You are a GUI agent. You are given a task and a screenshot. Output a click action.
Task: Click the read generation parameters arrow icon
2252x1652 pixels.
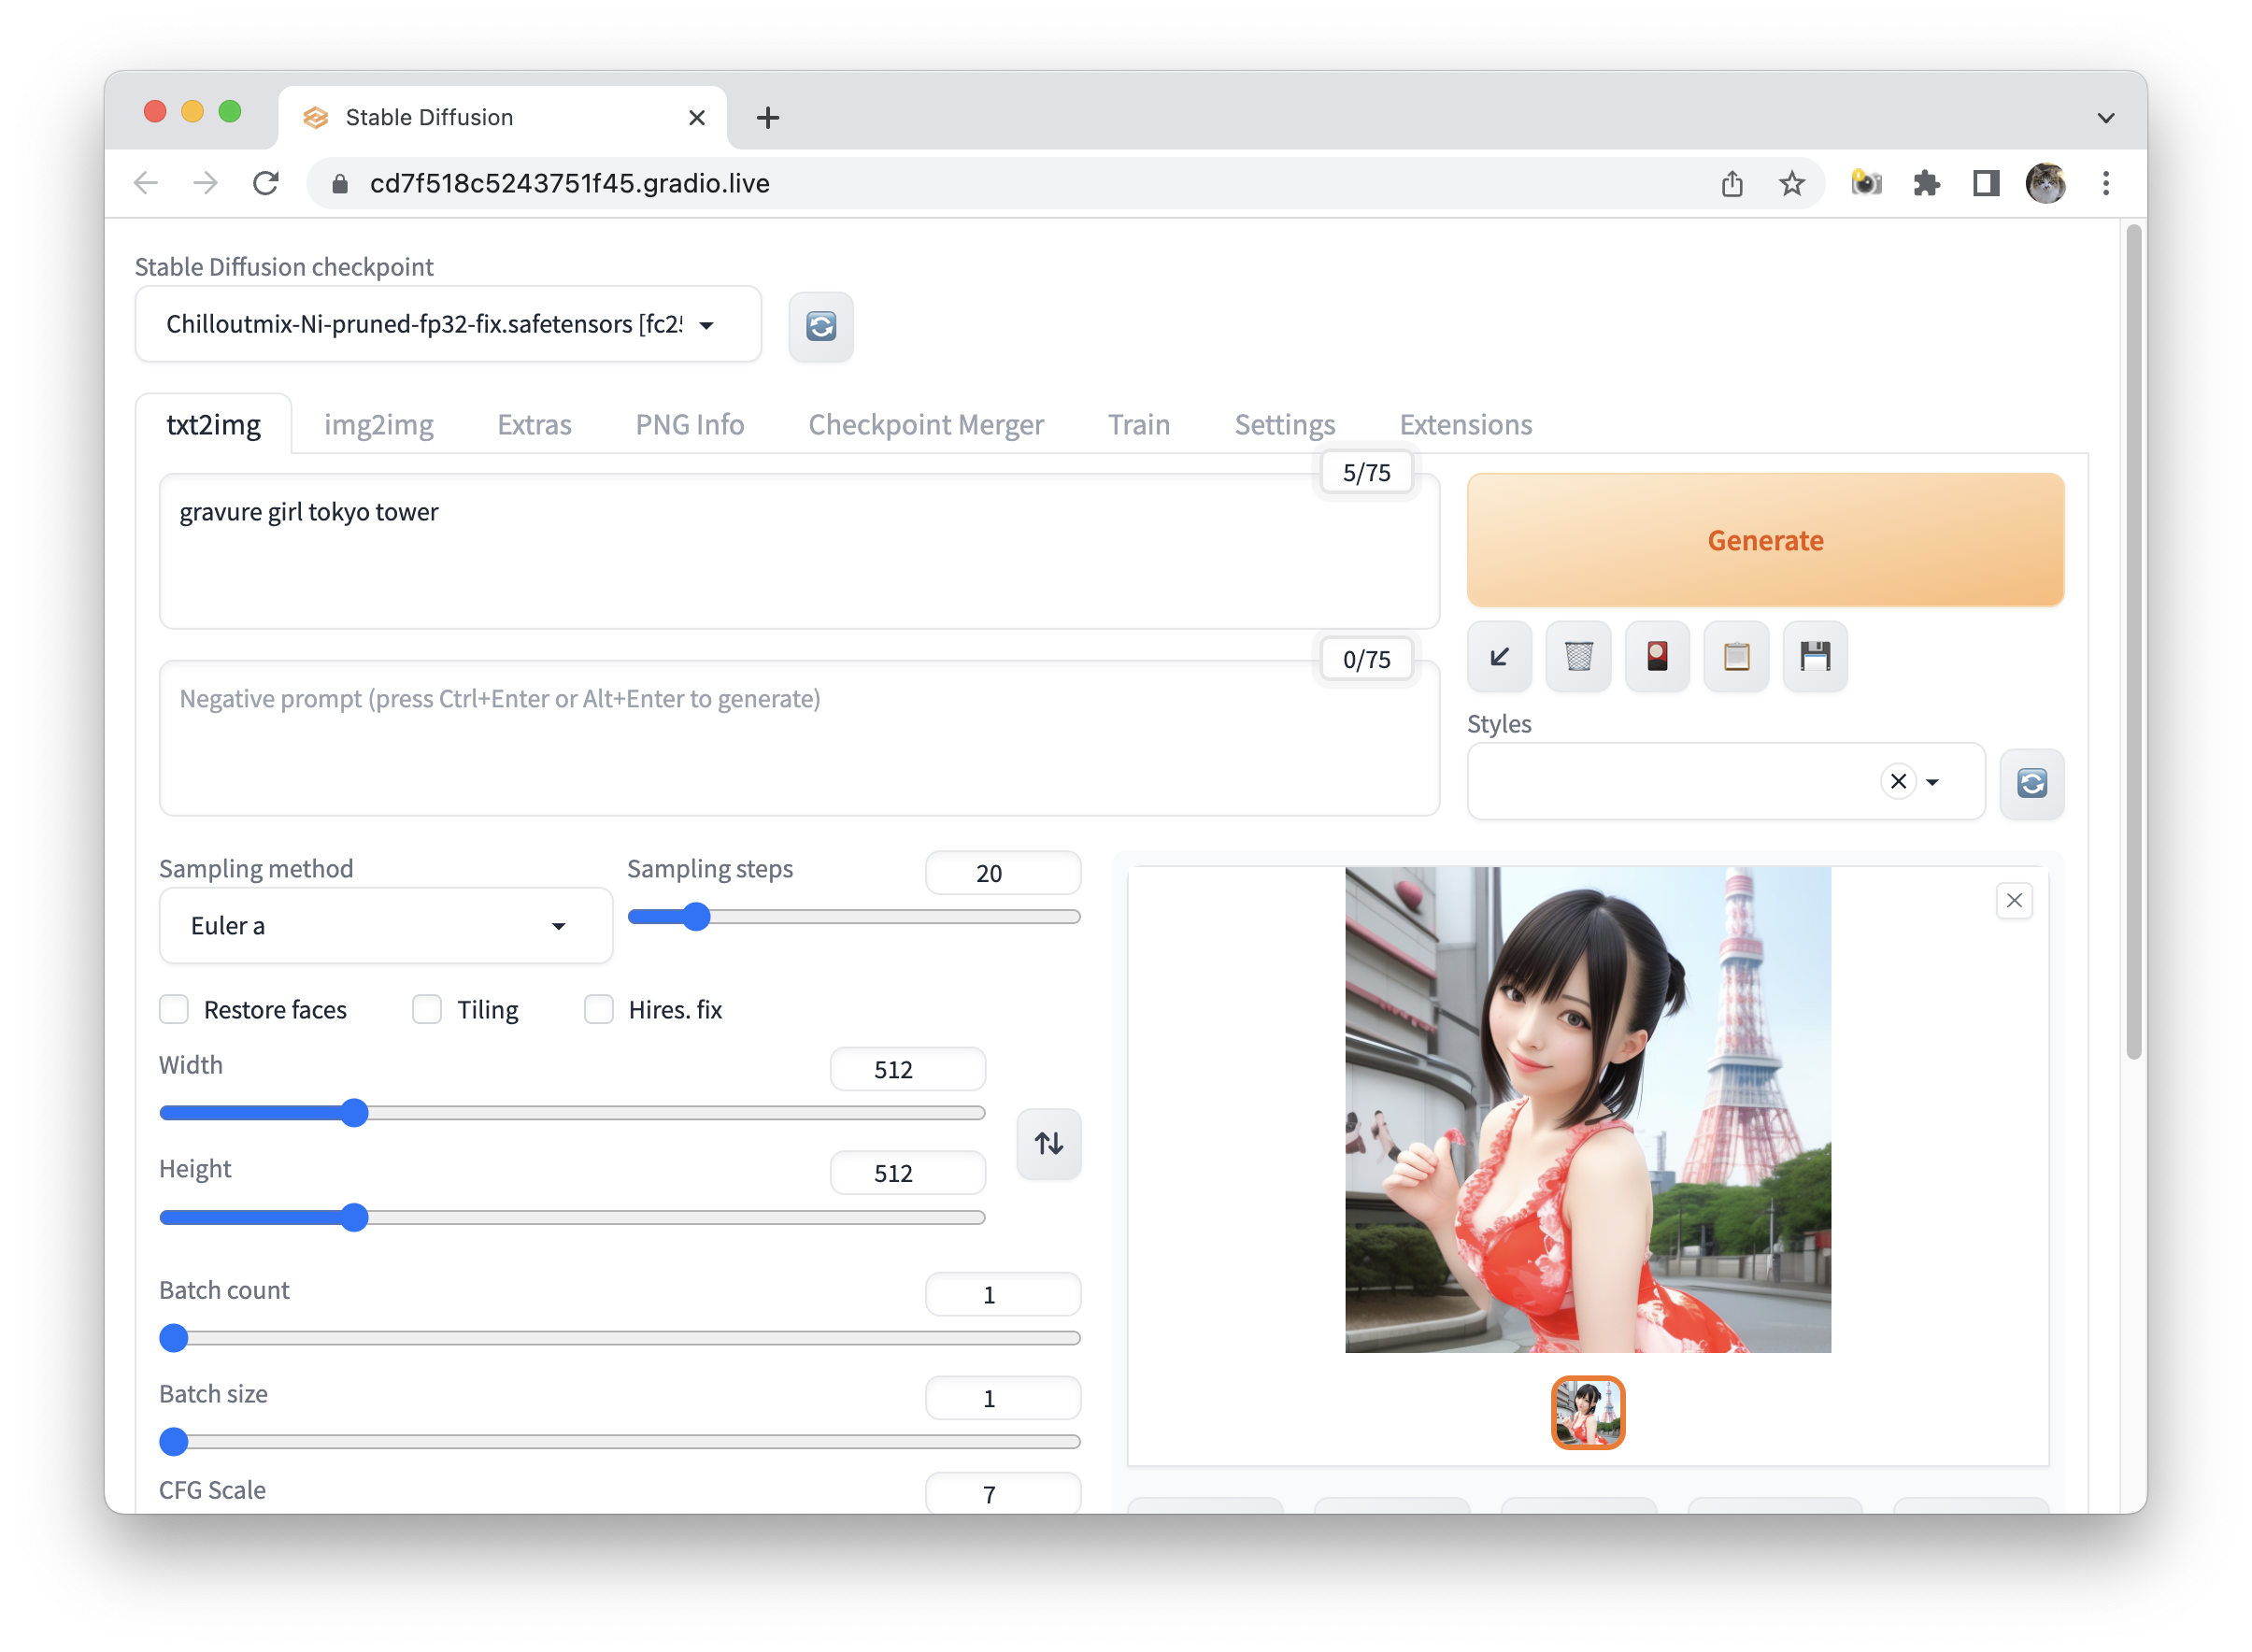coord(1499,657)
